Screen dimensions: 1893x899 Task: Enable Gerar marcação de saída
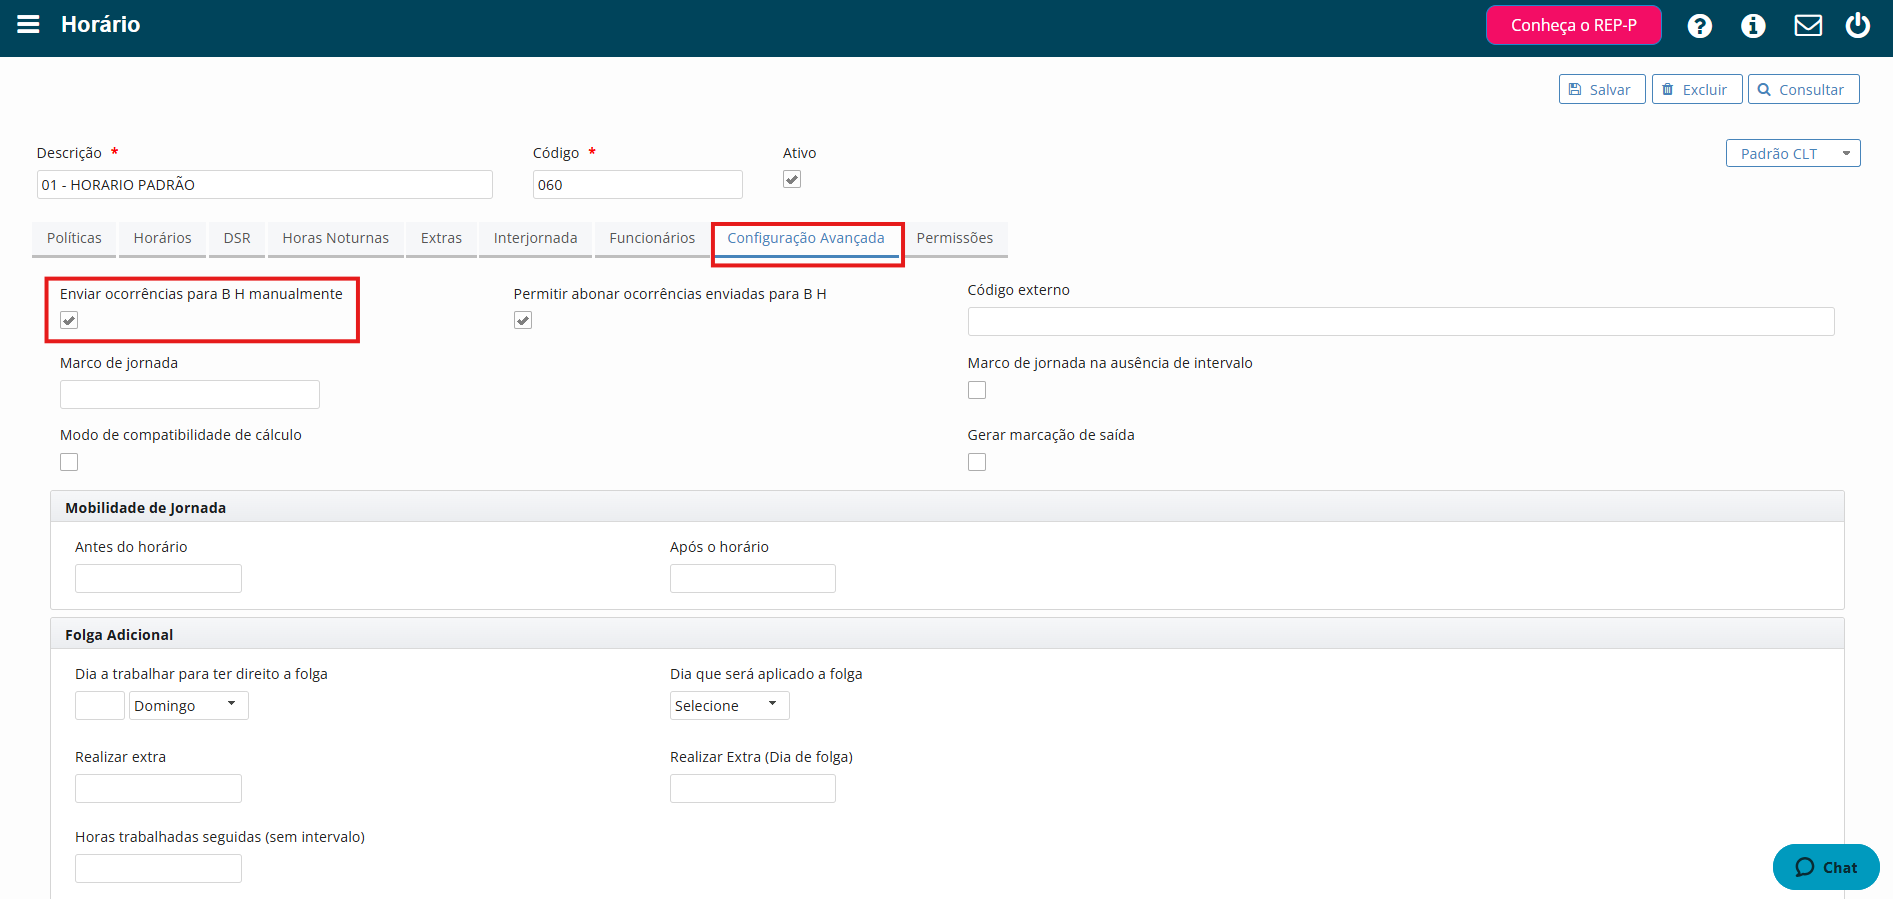[977, 462]
